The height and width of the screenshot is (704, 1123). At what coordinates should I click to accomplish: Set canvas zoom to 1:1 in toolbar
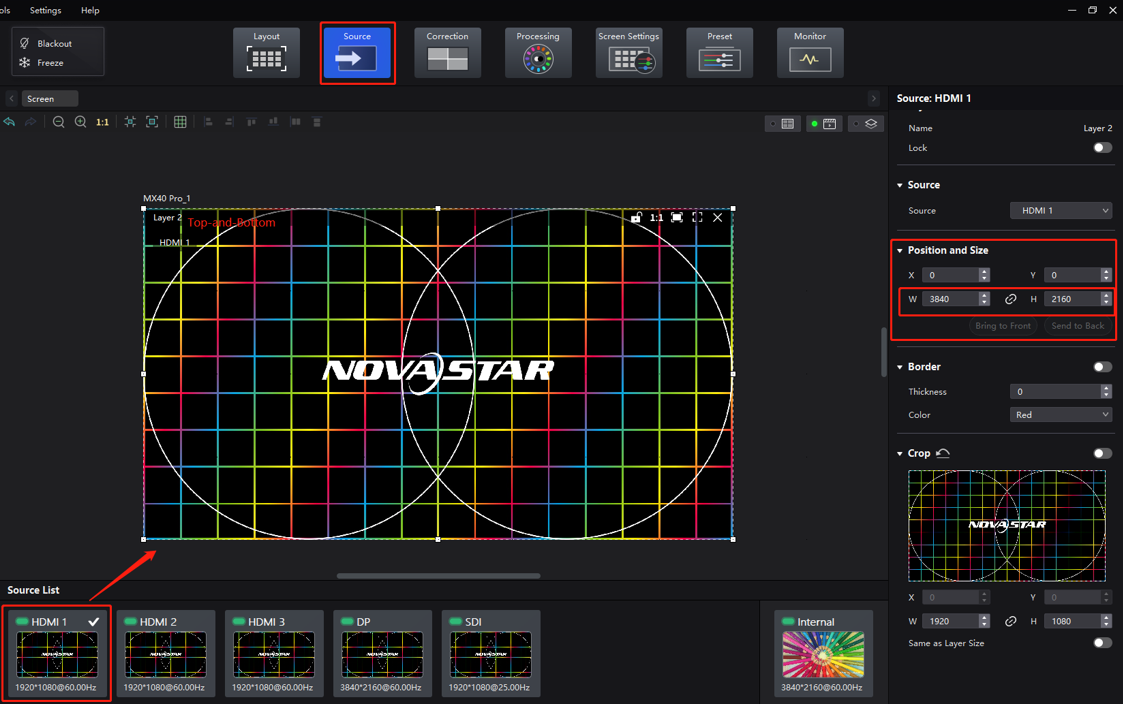(102, 122)
